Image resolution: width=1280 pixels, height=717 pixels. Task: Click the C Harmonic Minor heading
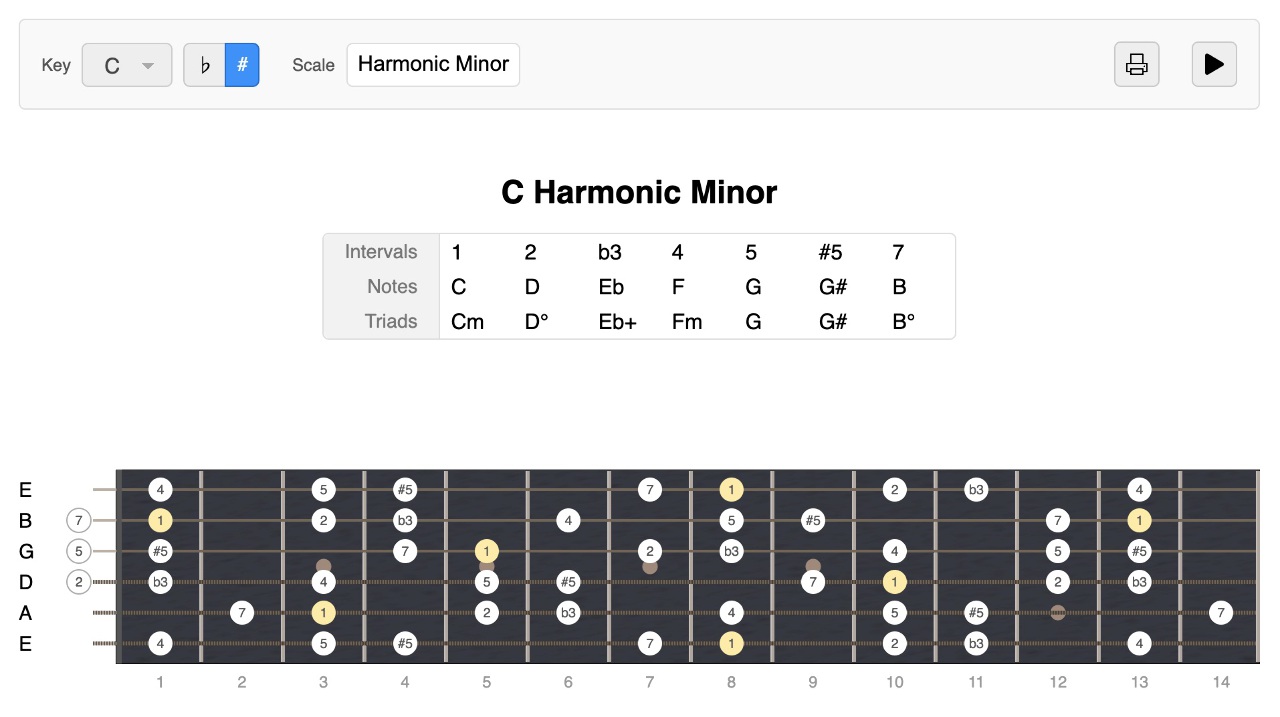tap(639, 192)
